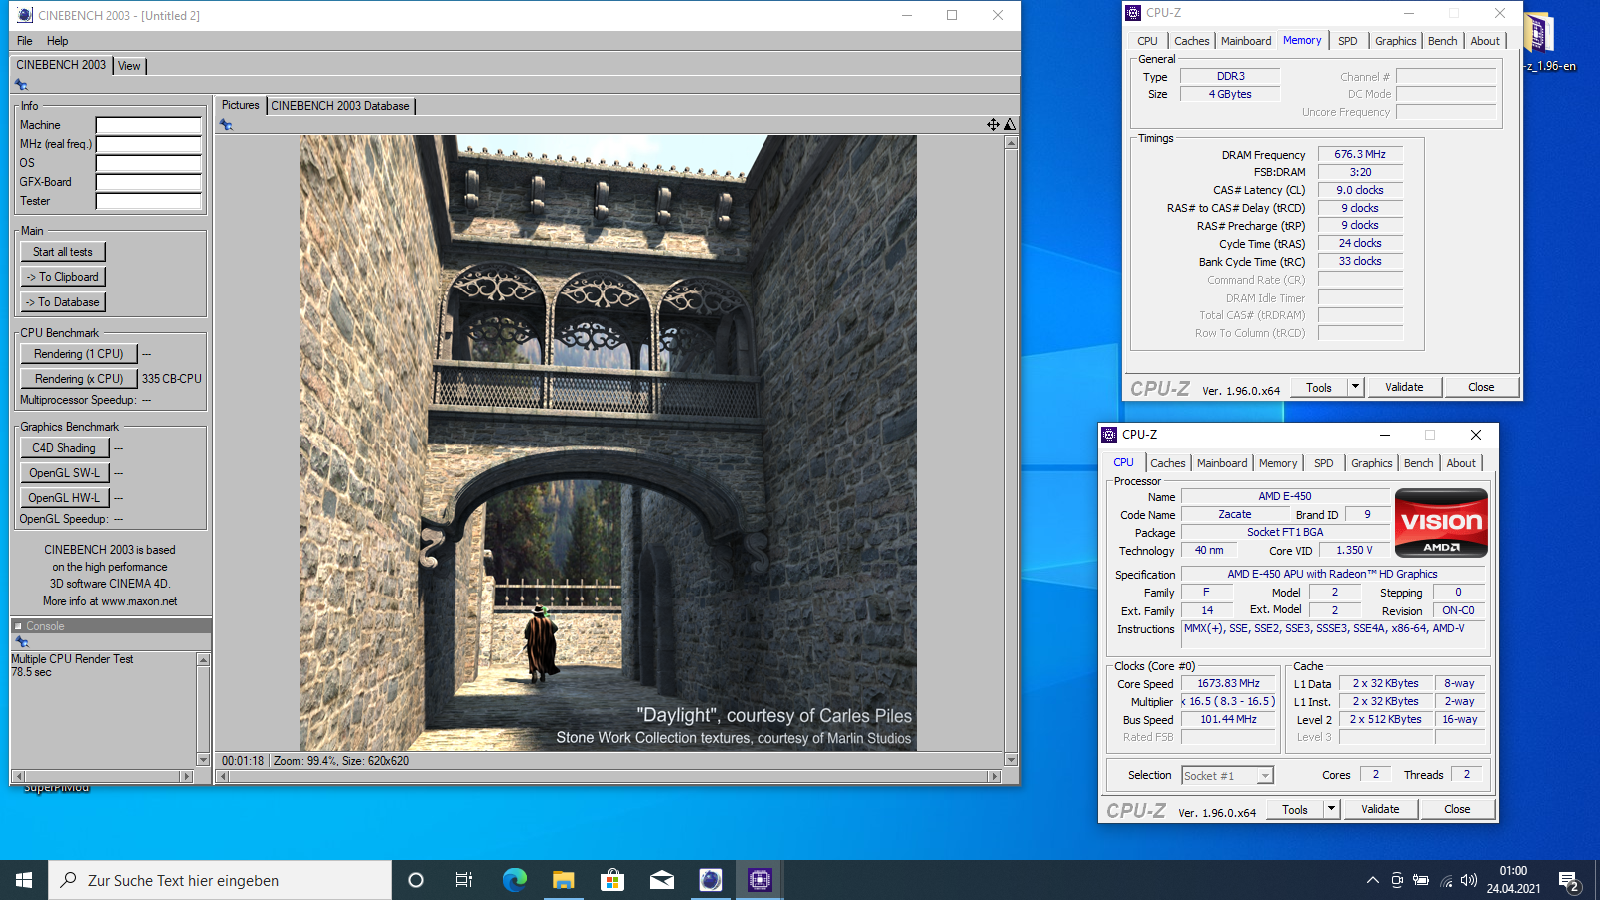Open the Windows Start menu
This screenshot has height=900, width=1600.
coord(24,880)
